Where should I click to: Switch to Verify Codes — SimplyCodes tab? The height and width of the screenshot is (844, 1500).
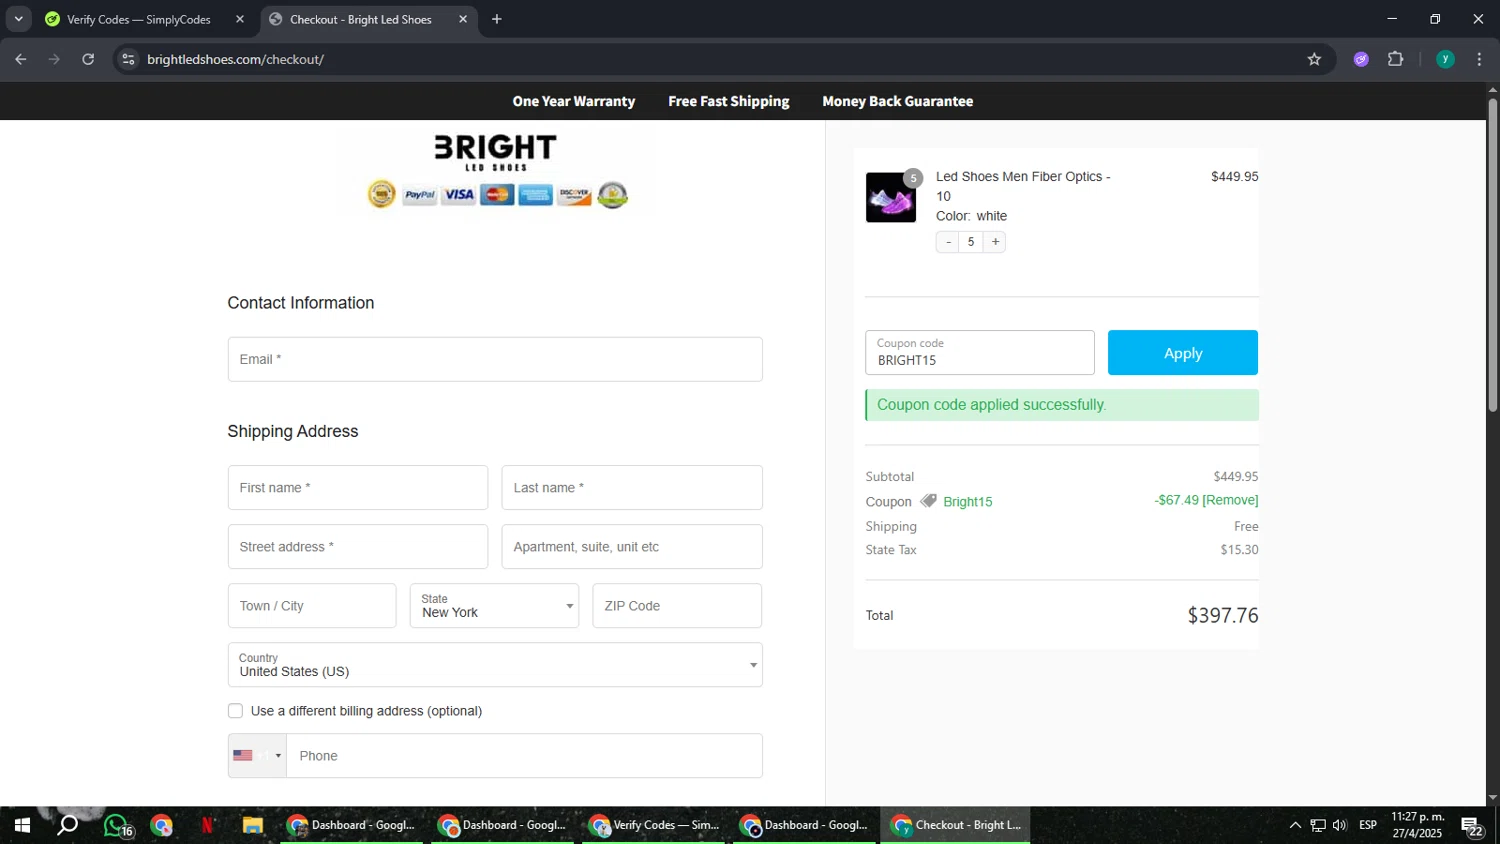(x=138, y=19)
